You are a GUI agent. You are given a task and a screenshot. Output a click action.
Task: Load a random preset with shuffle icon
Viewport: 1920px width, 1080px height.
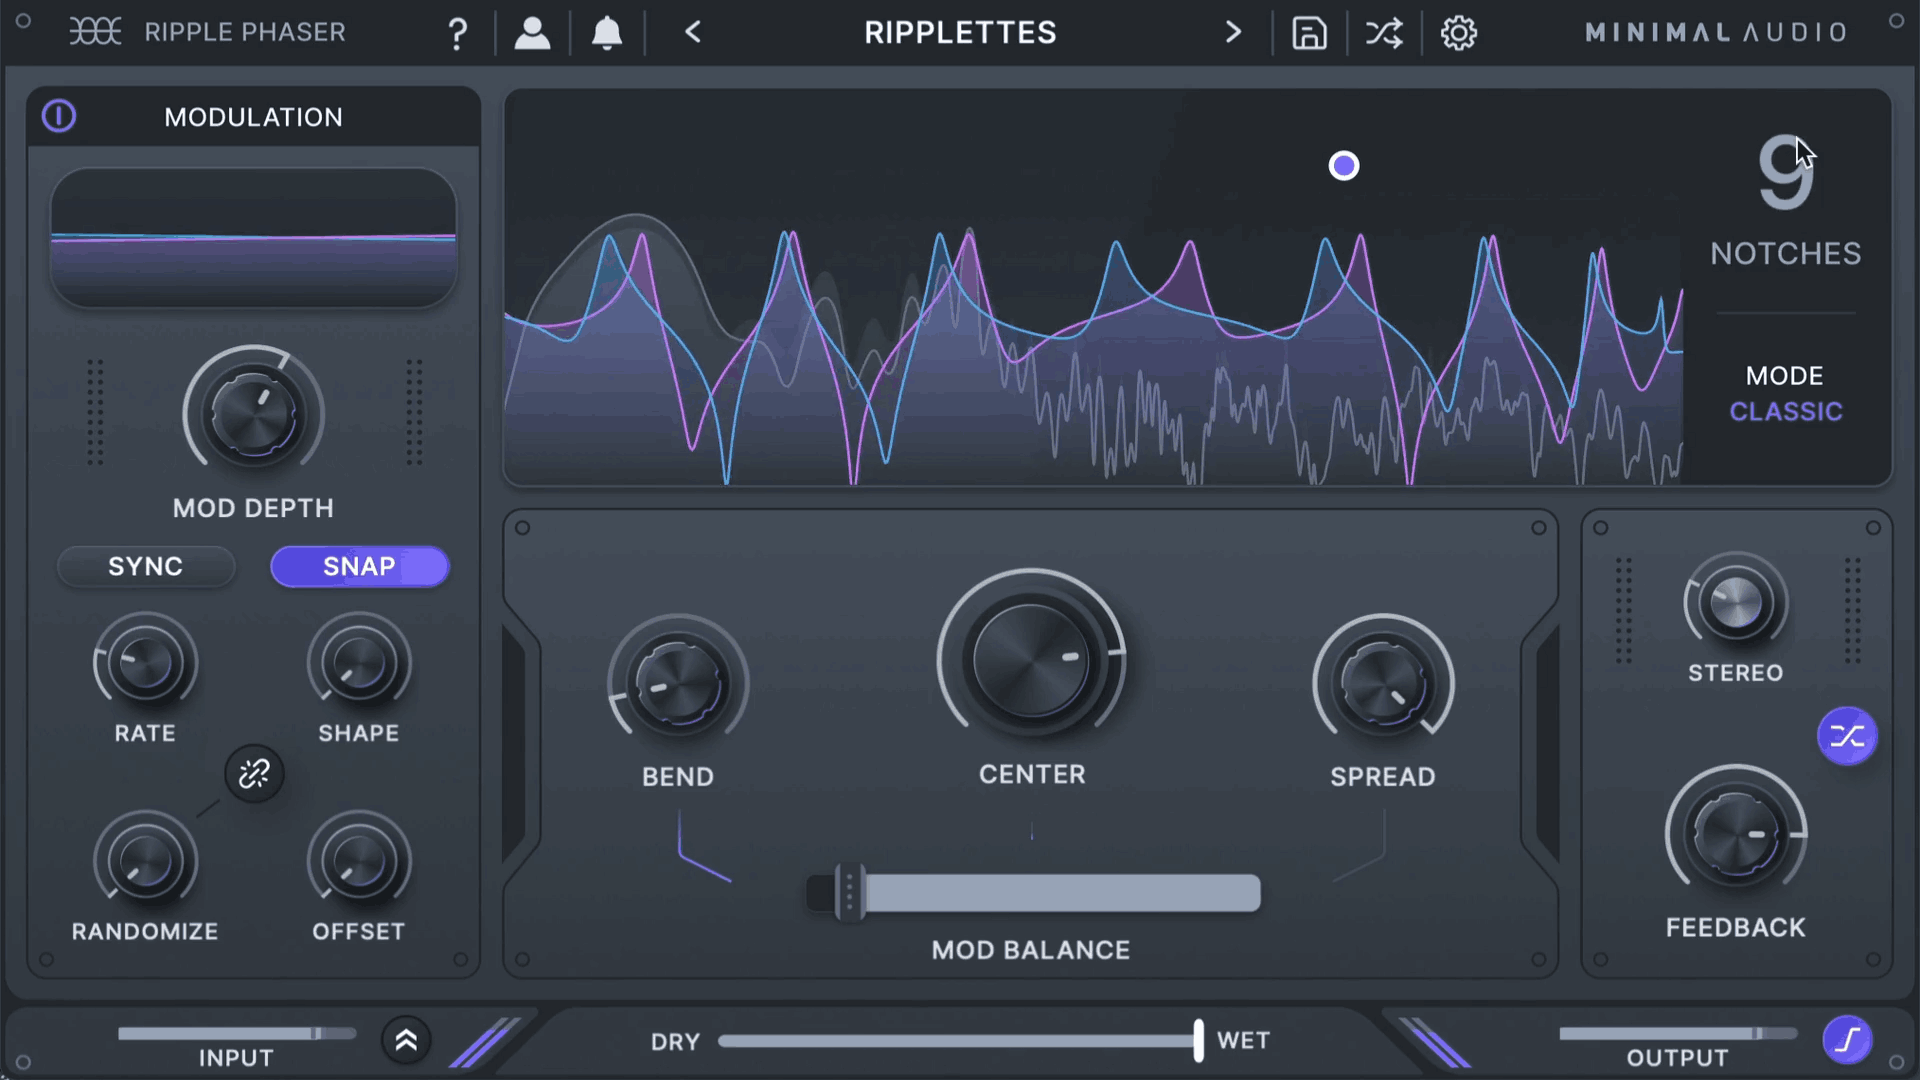1384,33
